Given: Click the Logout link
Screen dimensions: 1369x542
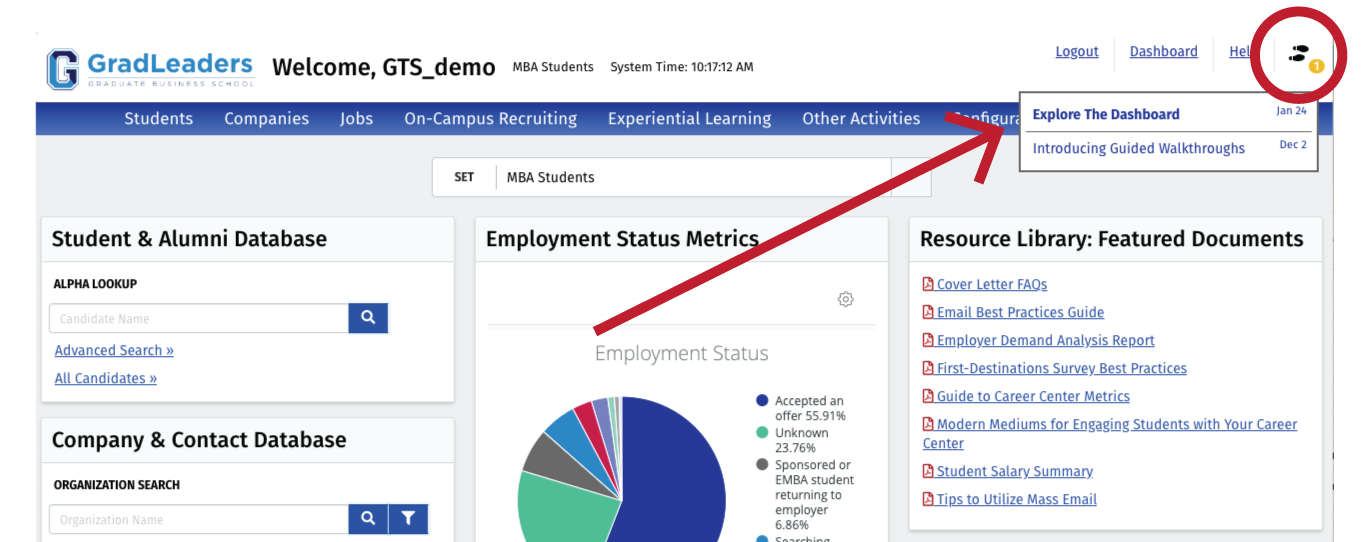Looking at the screenshot, I should point(1077,52).
